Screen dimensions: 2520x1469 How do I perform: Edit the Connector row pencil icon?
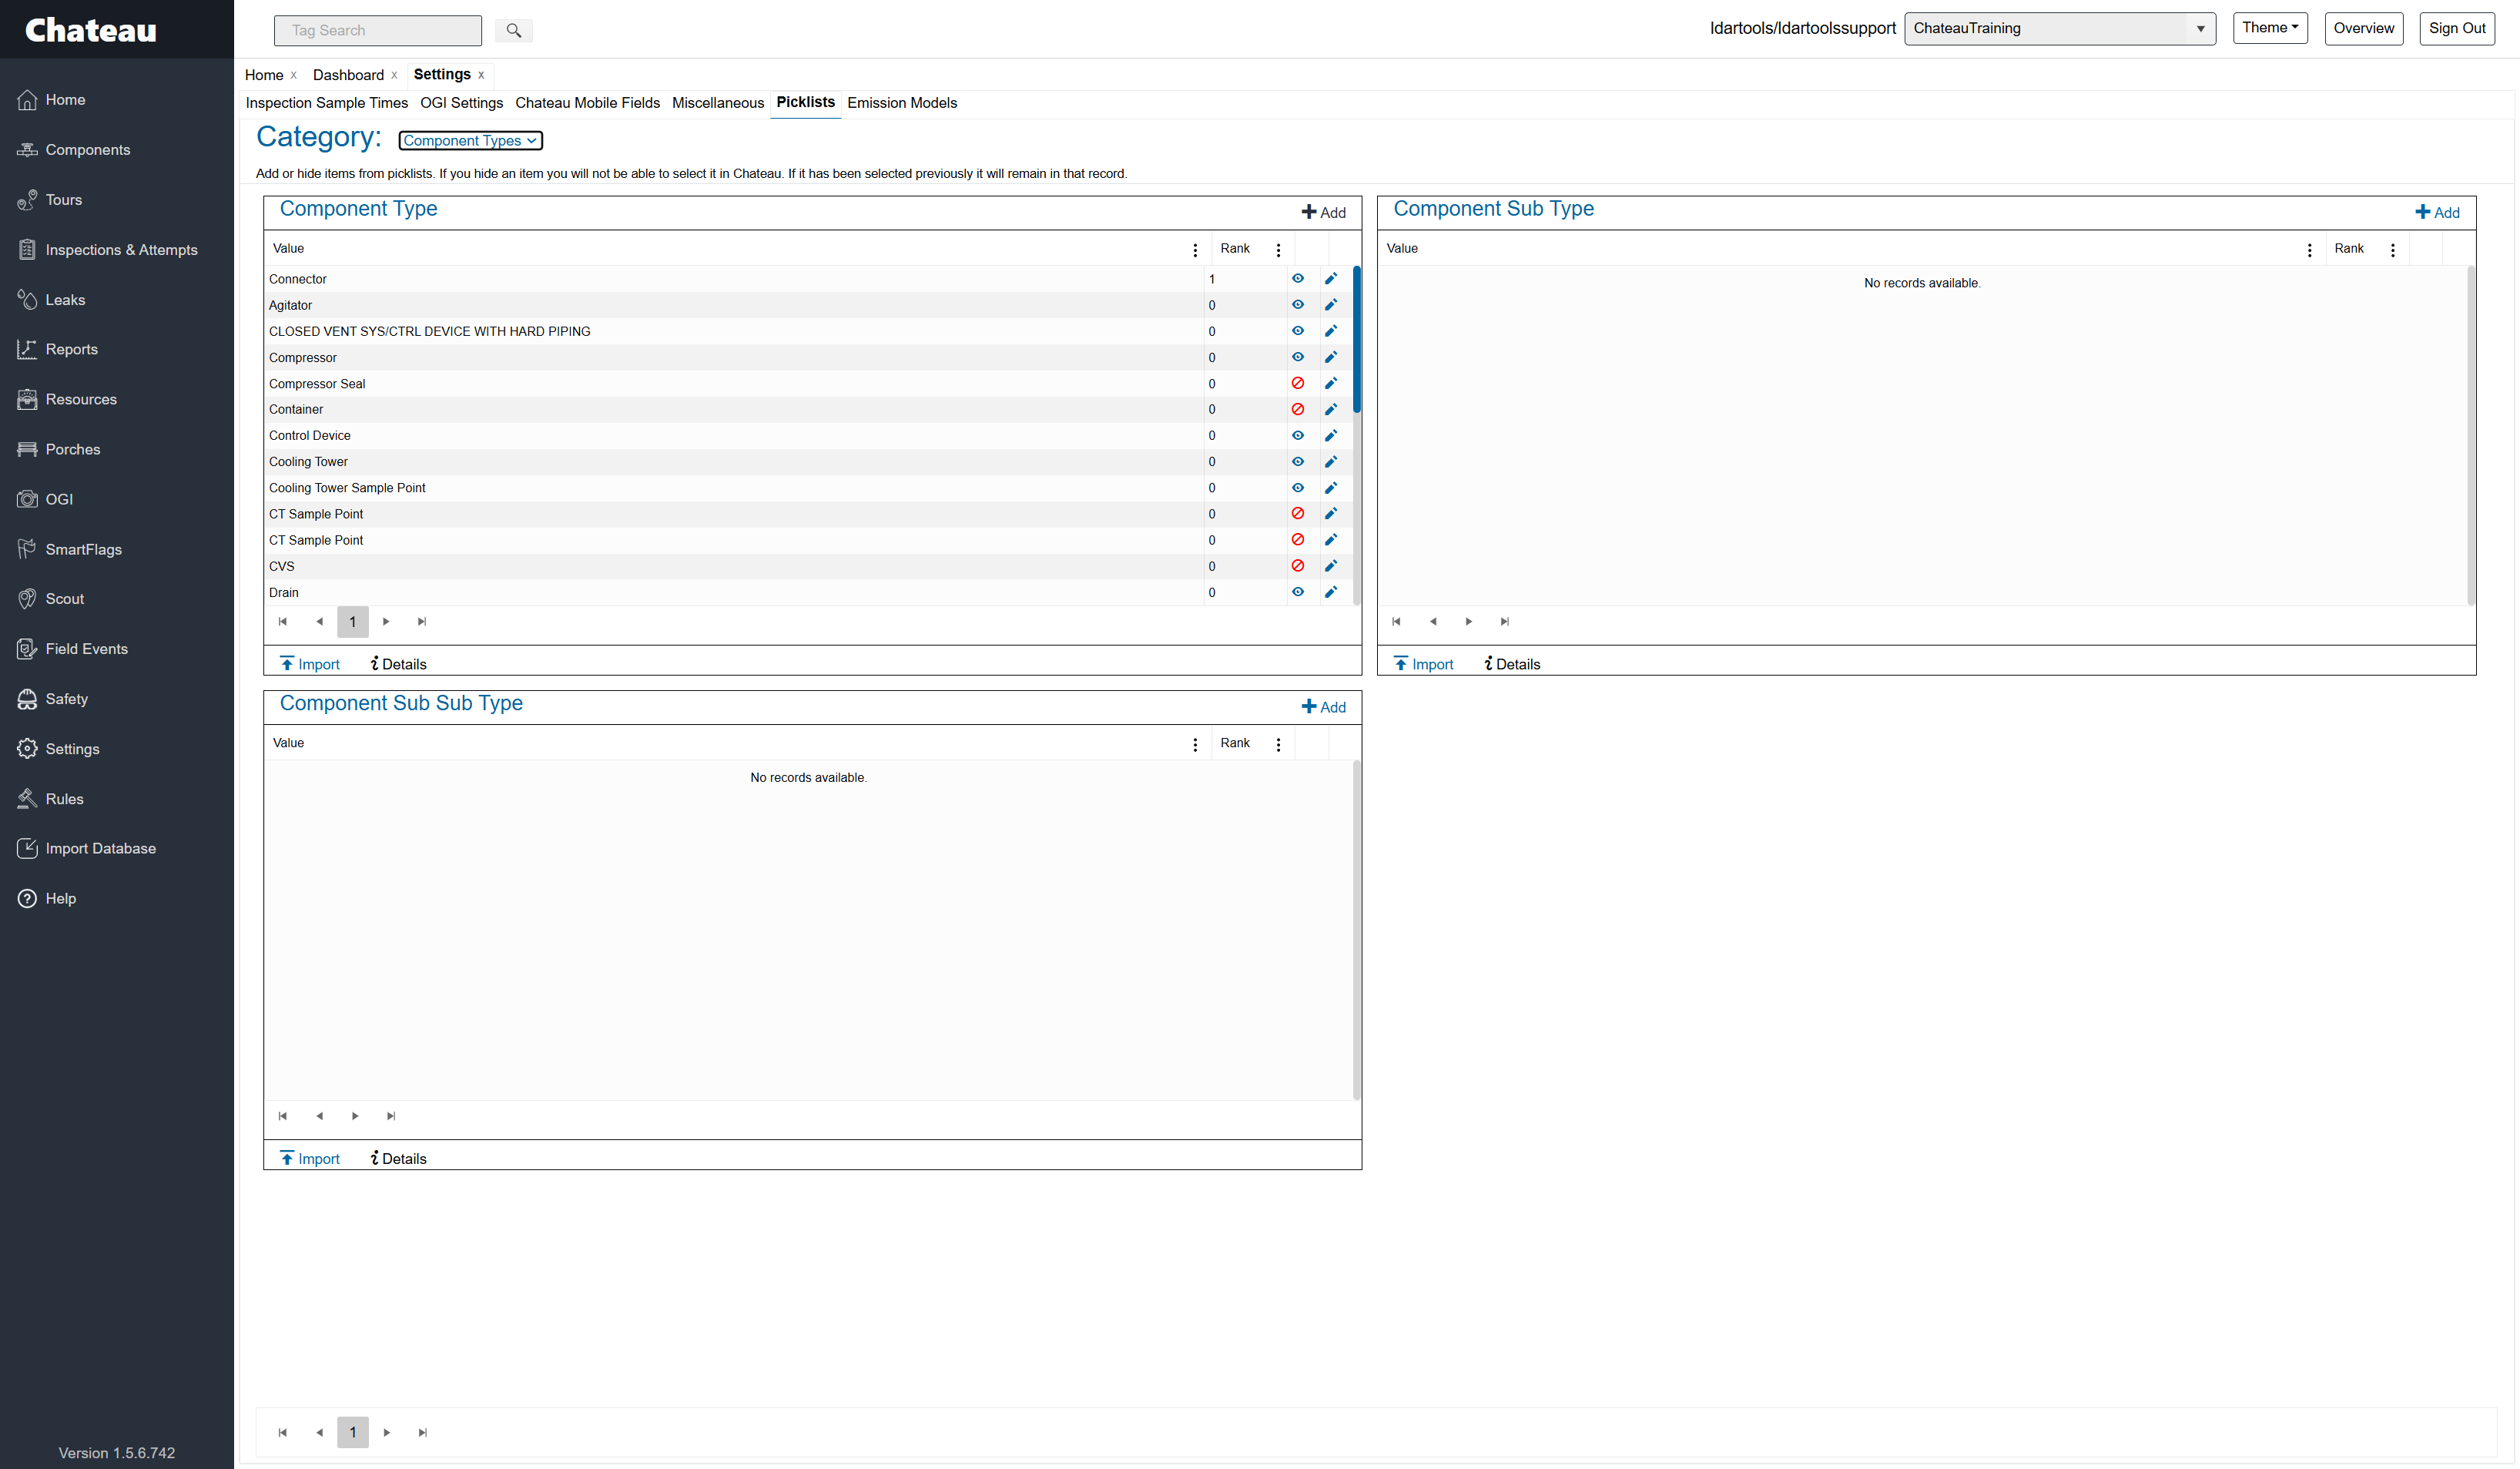[1331, 279]
